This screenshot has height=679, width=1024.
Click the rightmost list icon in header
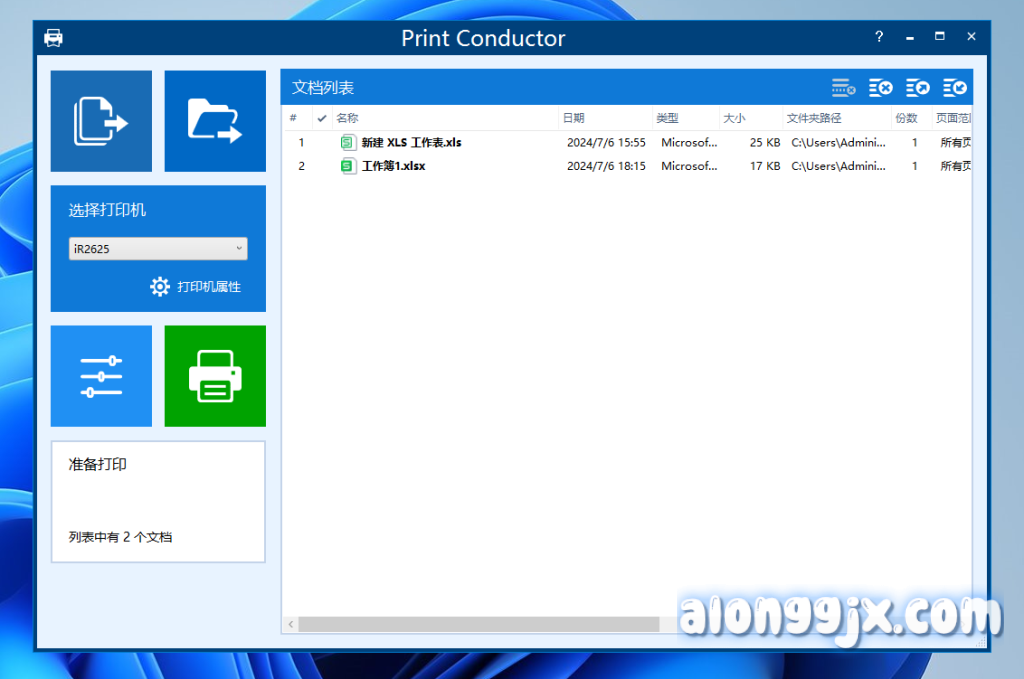click(x=954, y=88)
